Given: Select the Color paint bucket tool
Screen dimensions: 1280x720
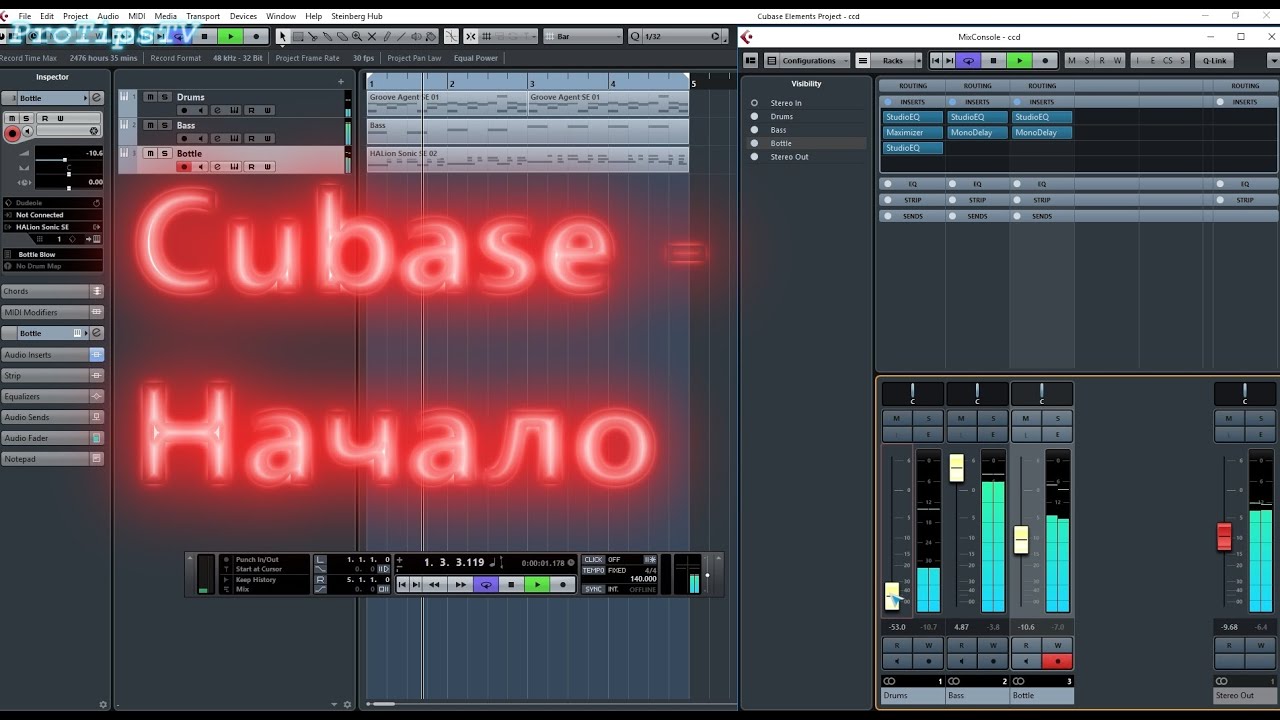Looking at the screenshot, I should click(x=431, y=36).
